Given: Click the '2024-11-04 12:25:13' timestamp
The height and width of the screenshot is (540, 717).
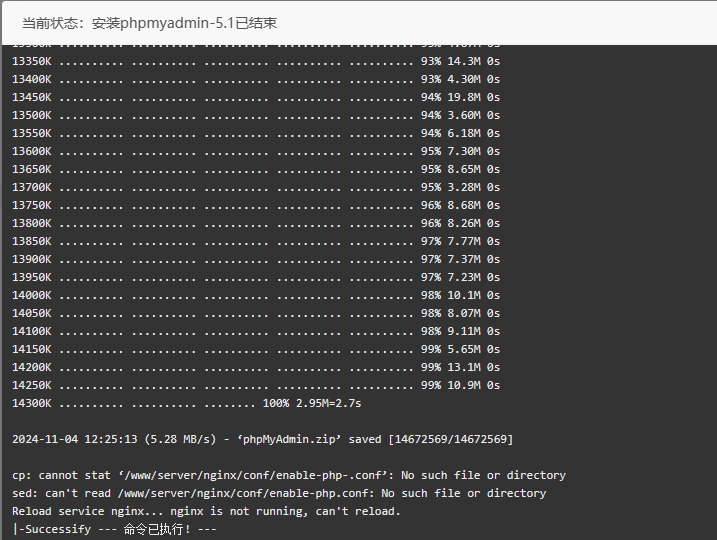Looking at the screenshot, I should point(75,439).
